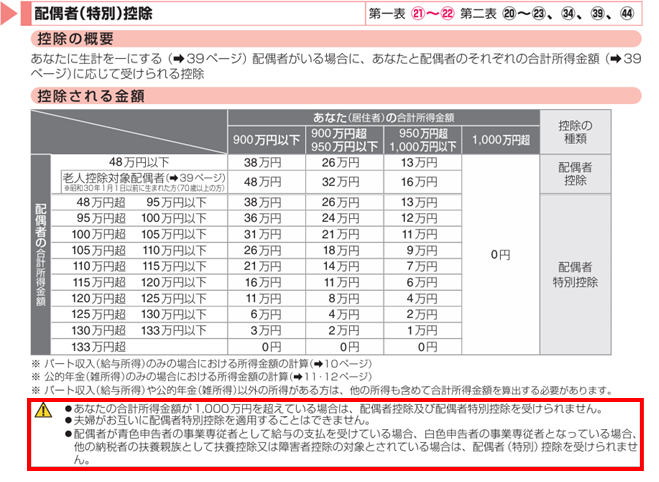Click the 900万円超 950万円以下 column header
The image size is (659, 482).
345,140
